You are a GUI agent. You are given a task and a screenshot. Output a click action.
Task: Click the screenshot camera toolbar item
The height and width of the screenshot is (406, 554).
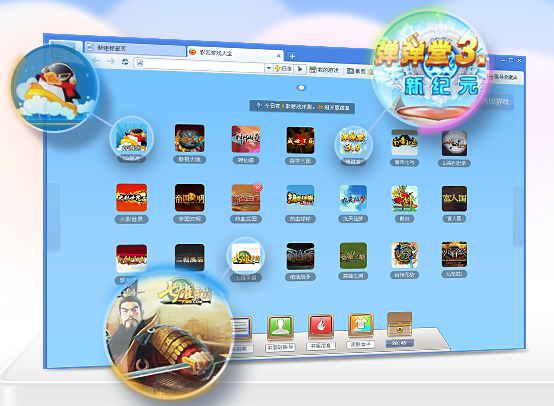(x=356, y=71)
